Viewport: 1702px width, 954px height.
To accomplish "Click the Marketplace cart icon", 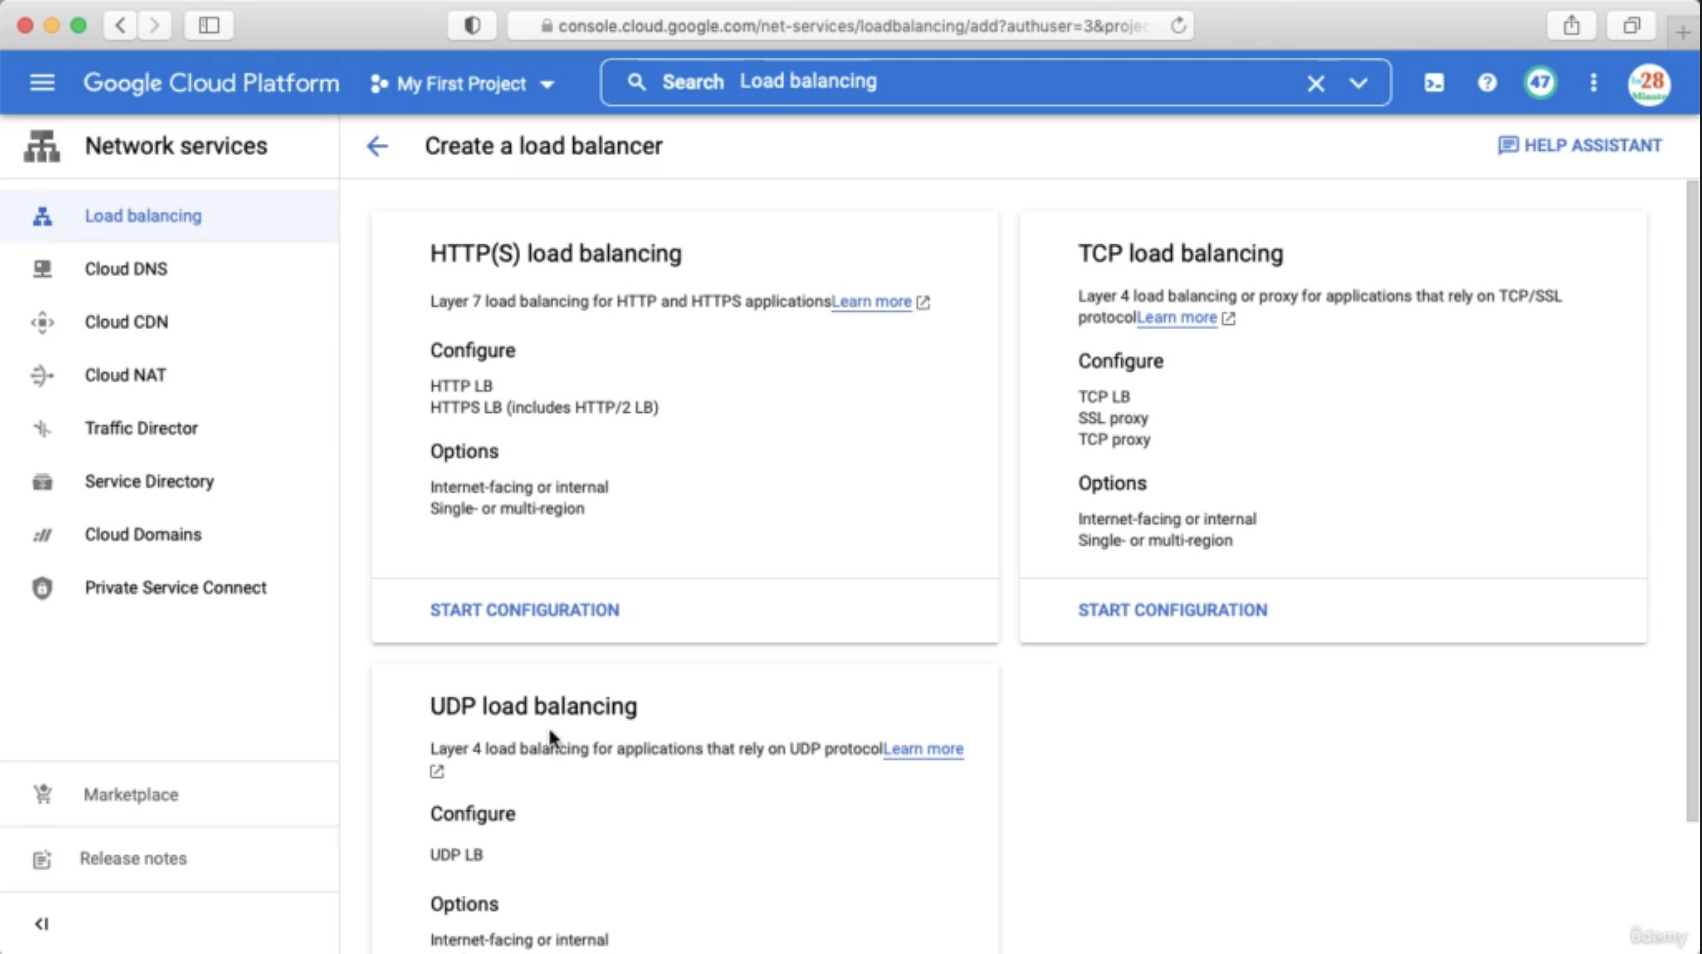I will click(x=42, y=795).
